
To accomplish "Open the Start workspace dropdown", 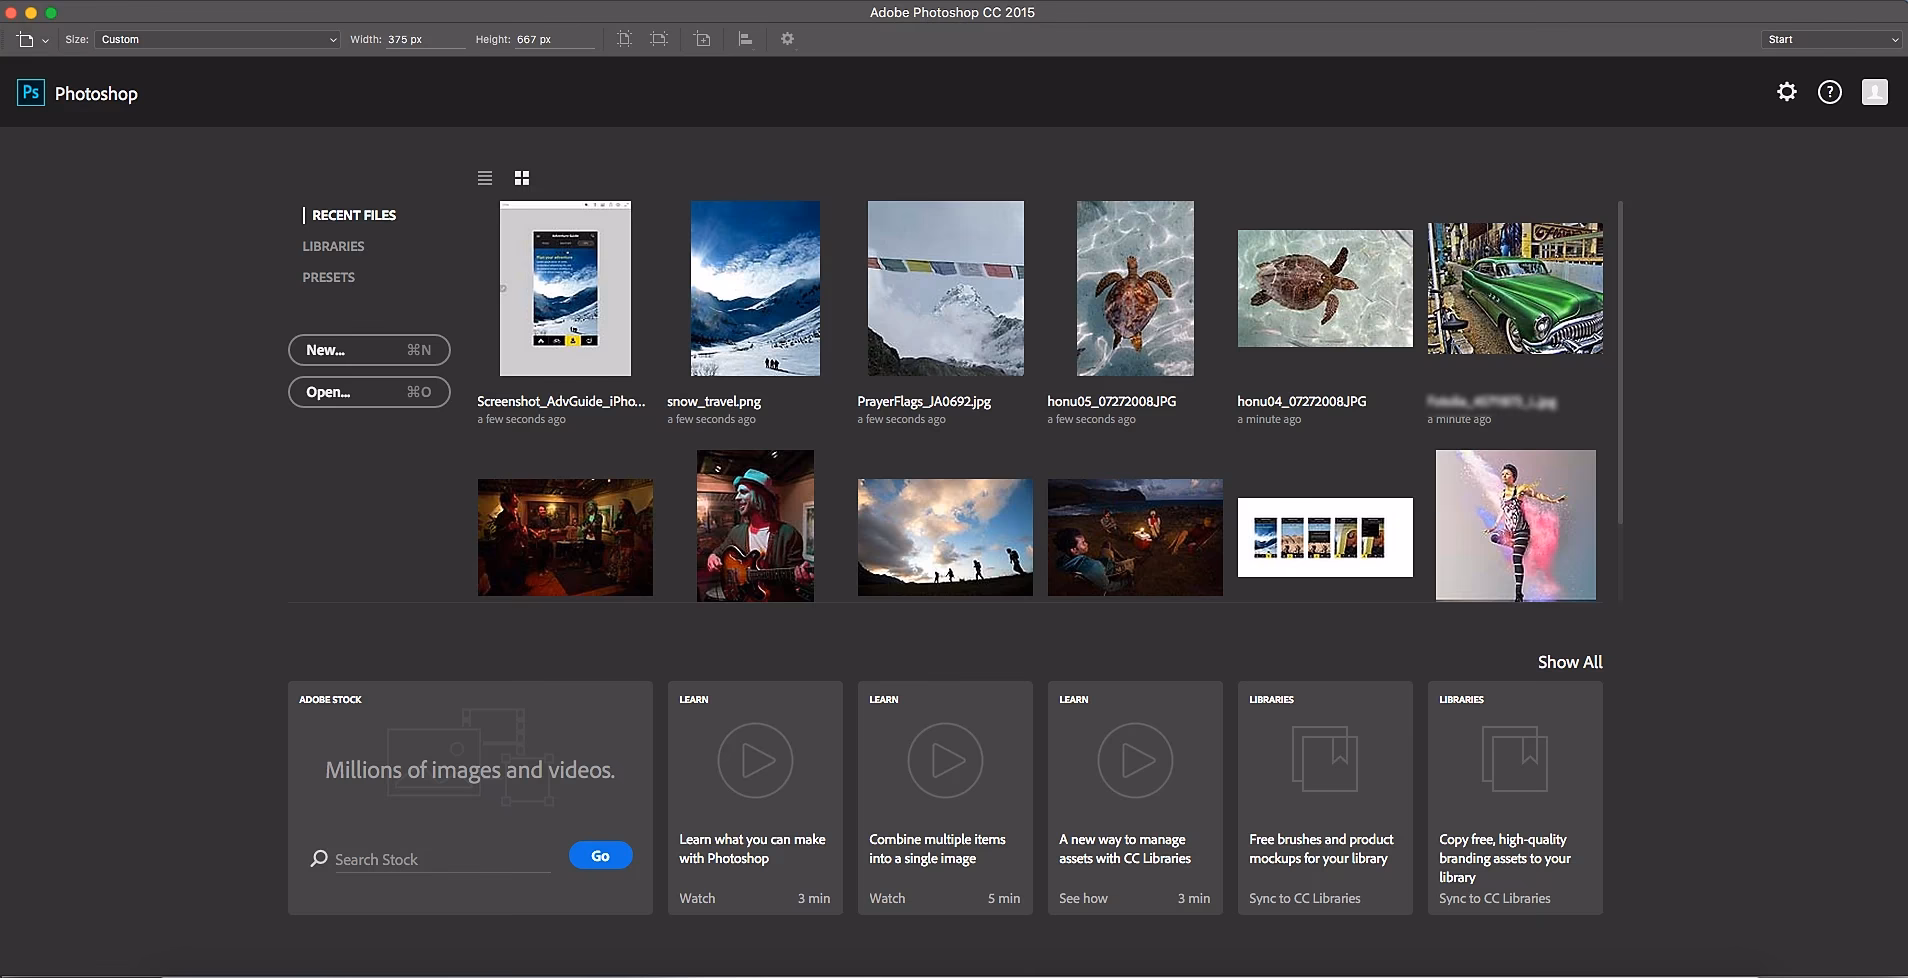I will coord(1830,39).
